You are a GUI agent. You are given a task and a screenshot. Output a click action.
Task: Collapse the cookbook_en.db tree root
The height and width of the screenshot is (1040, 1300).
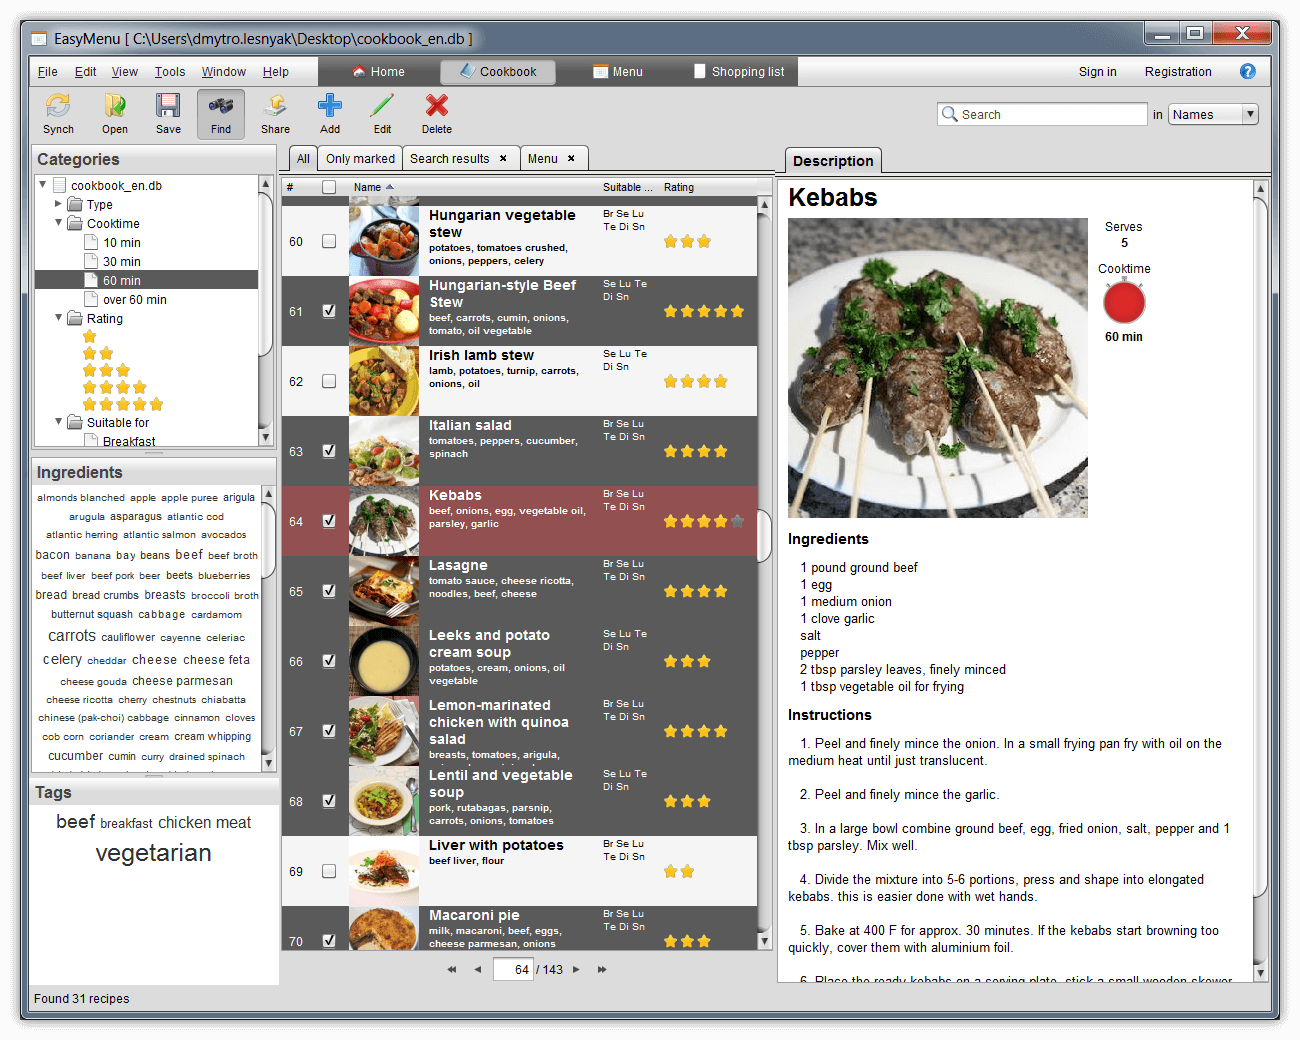coord(42,184)
